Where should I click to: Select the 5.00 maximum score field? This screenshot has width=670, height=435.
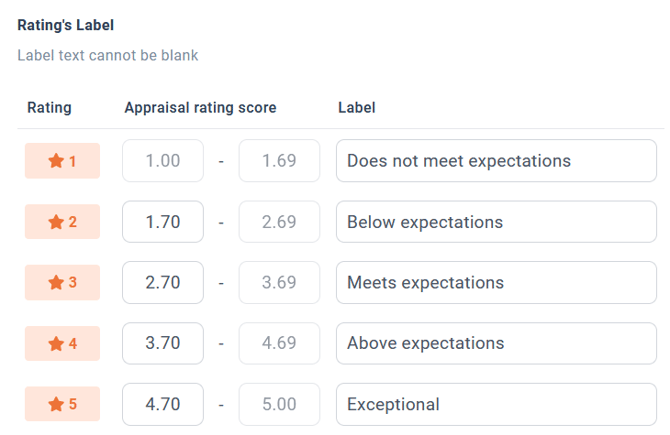click(x=279, y=404)
